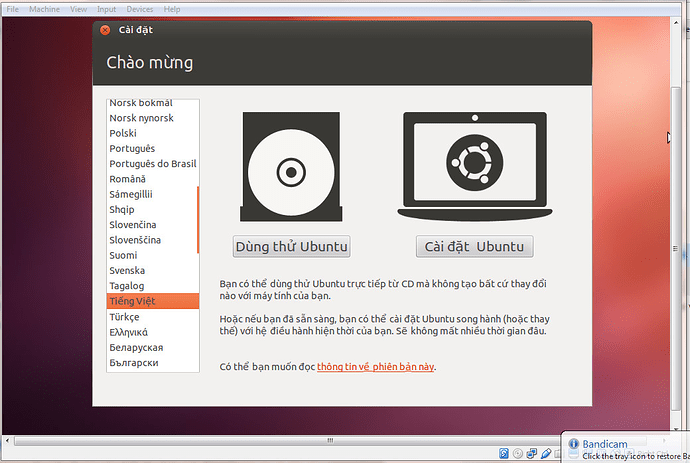Click the laptop with Ubuntu logo icon
This screenshot has height=463, width=690.
tap(474, 166)
